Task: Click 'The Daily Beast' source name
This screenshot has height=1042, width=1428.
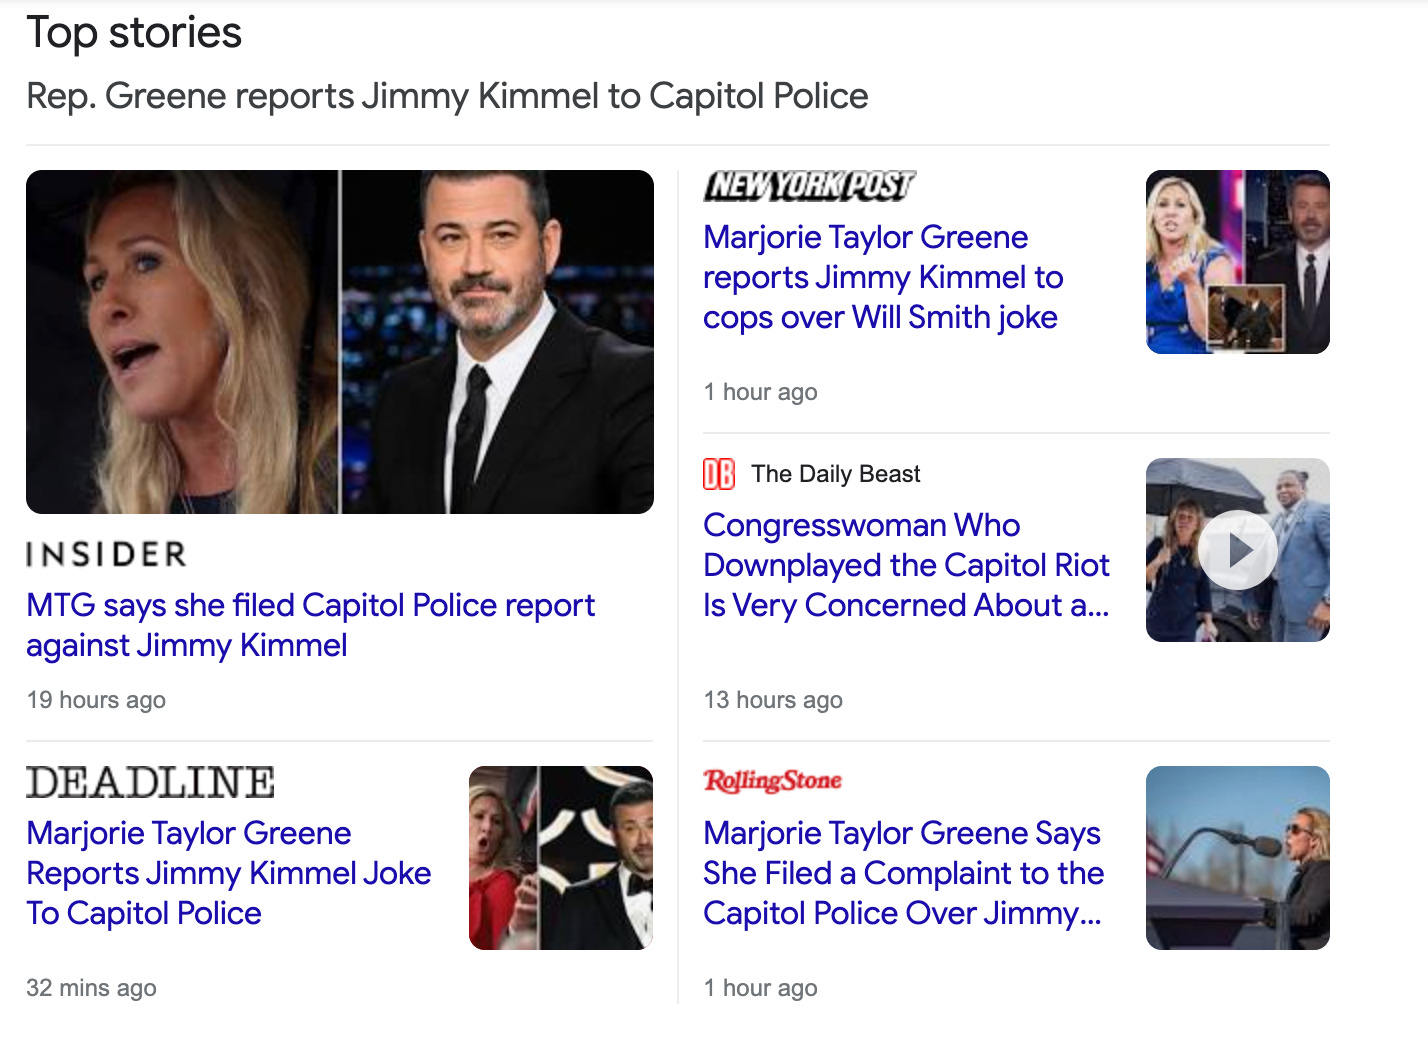Action: (x=835, y=474)
